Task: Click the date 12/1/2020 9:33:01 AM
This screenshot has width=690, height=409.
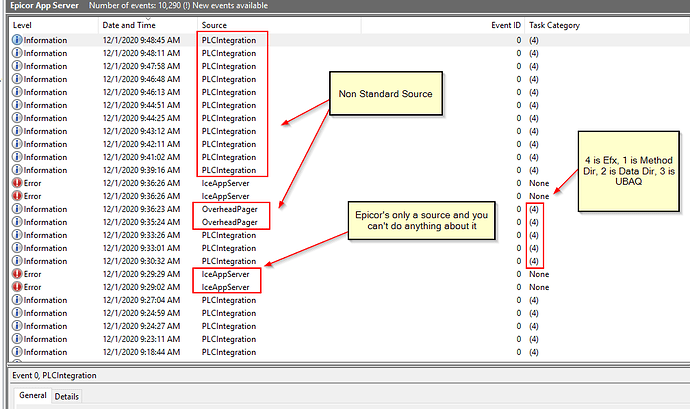Action: [x=141, y=248]
